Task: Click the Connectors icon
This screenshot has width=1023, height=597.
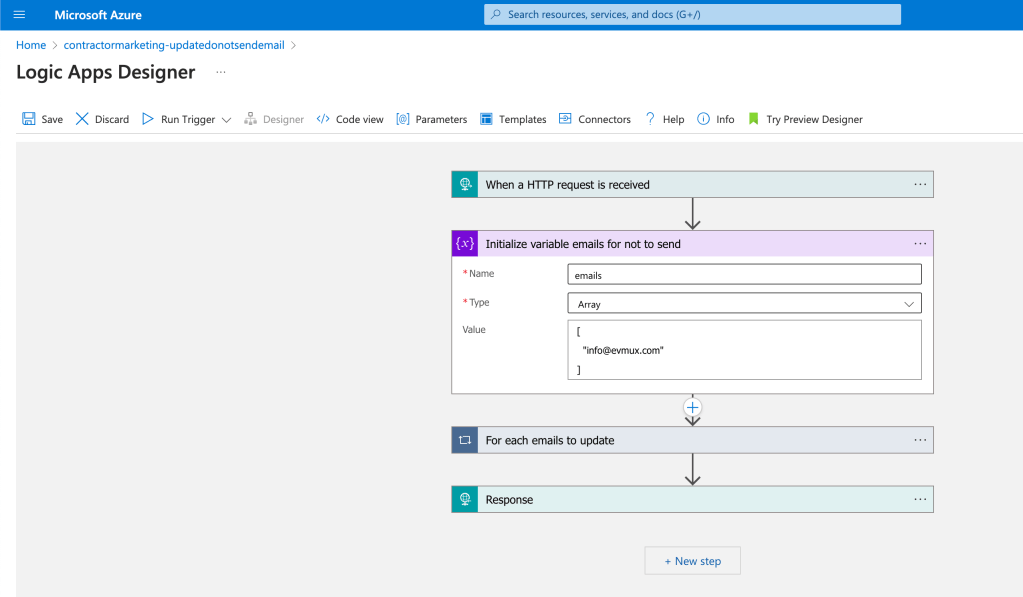Action: [565, 119]
